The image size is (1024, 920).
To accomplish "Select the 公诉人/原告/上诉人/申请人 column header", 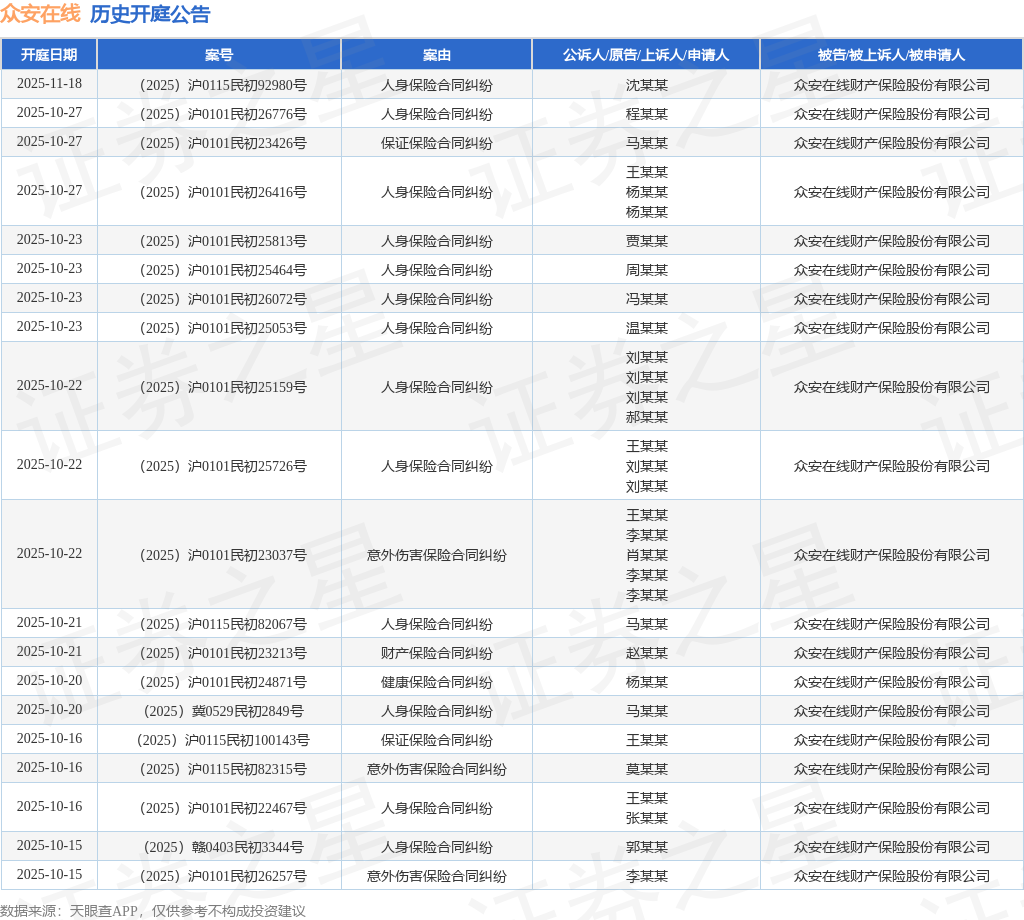I will coord(646,55).
